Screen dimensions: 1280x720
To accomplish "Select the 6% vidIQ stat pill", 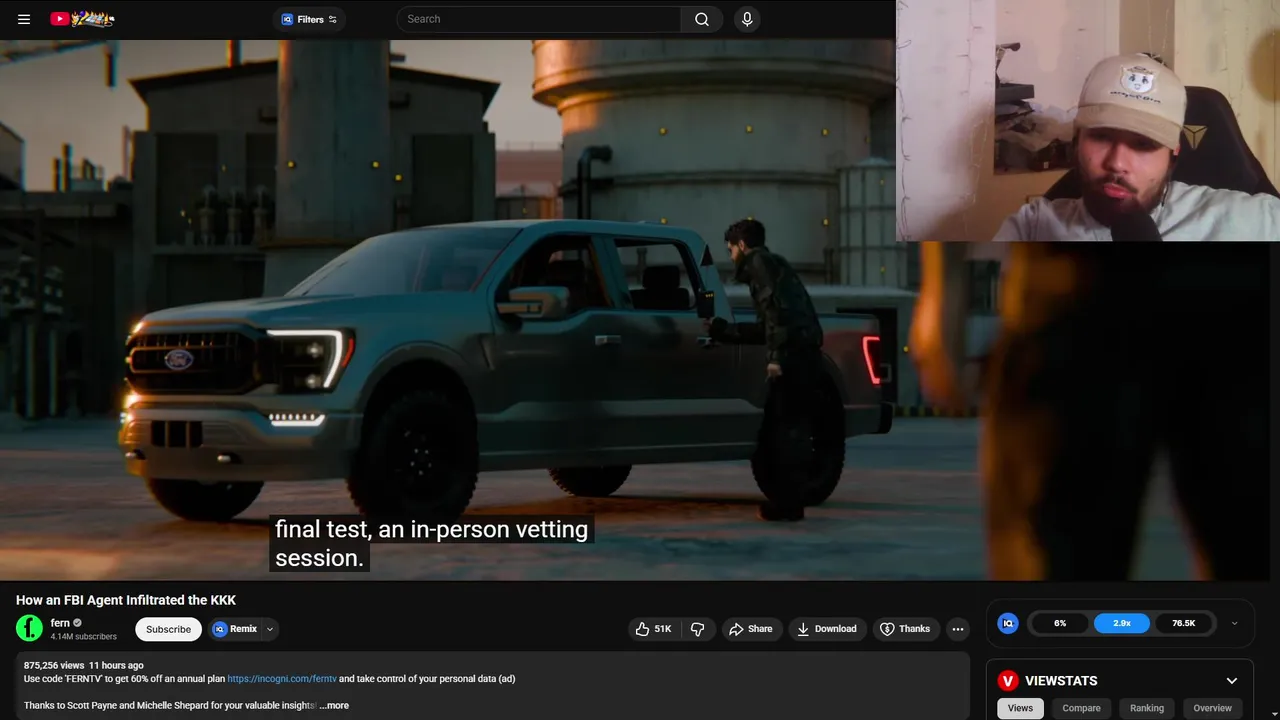I will tap(1060, 623).
